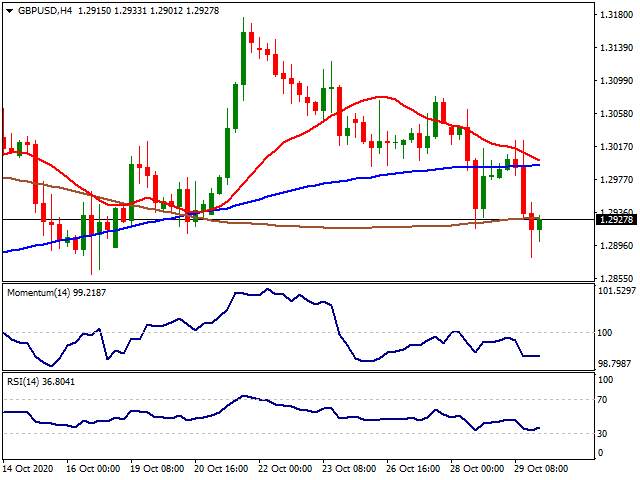This screenshot has width=640, height=480.
Task: Select the Momentum(14) 99.2187 indicator label
Action: click(57, 293)
